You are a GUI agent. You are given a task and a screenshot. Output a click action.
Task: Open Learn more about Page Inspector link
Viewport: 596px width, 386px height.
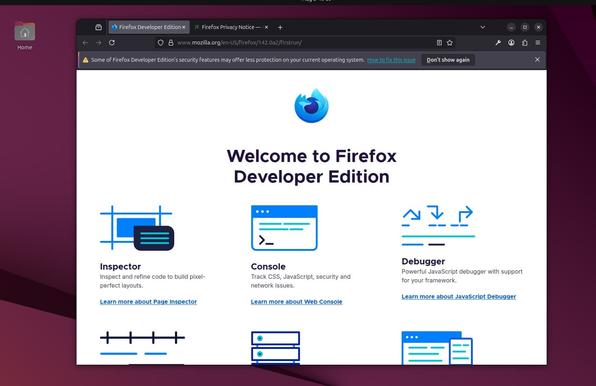pos(148,302)
